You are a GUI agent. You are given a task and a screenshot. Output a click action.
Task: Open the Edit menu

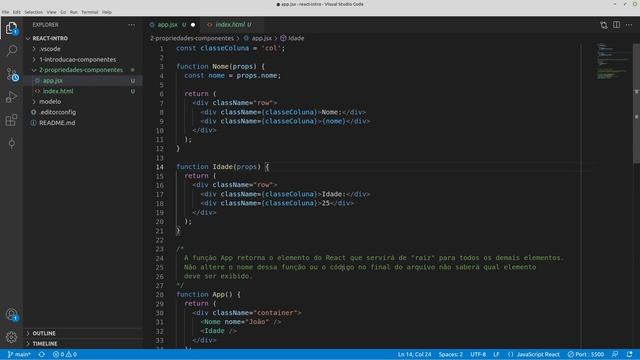pyautogui.click(x=17, y=12)
